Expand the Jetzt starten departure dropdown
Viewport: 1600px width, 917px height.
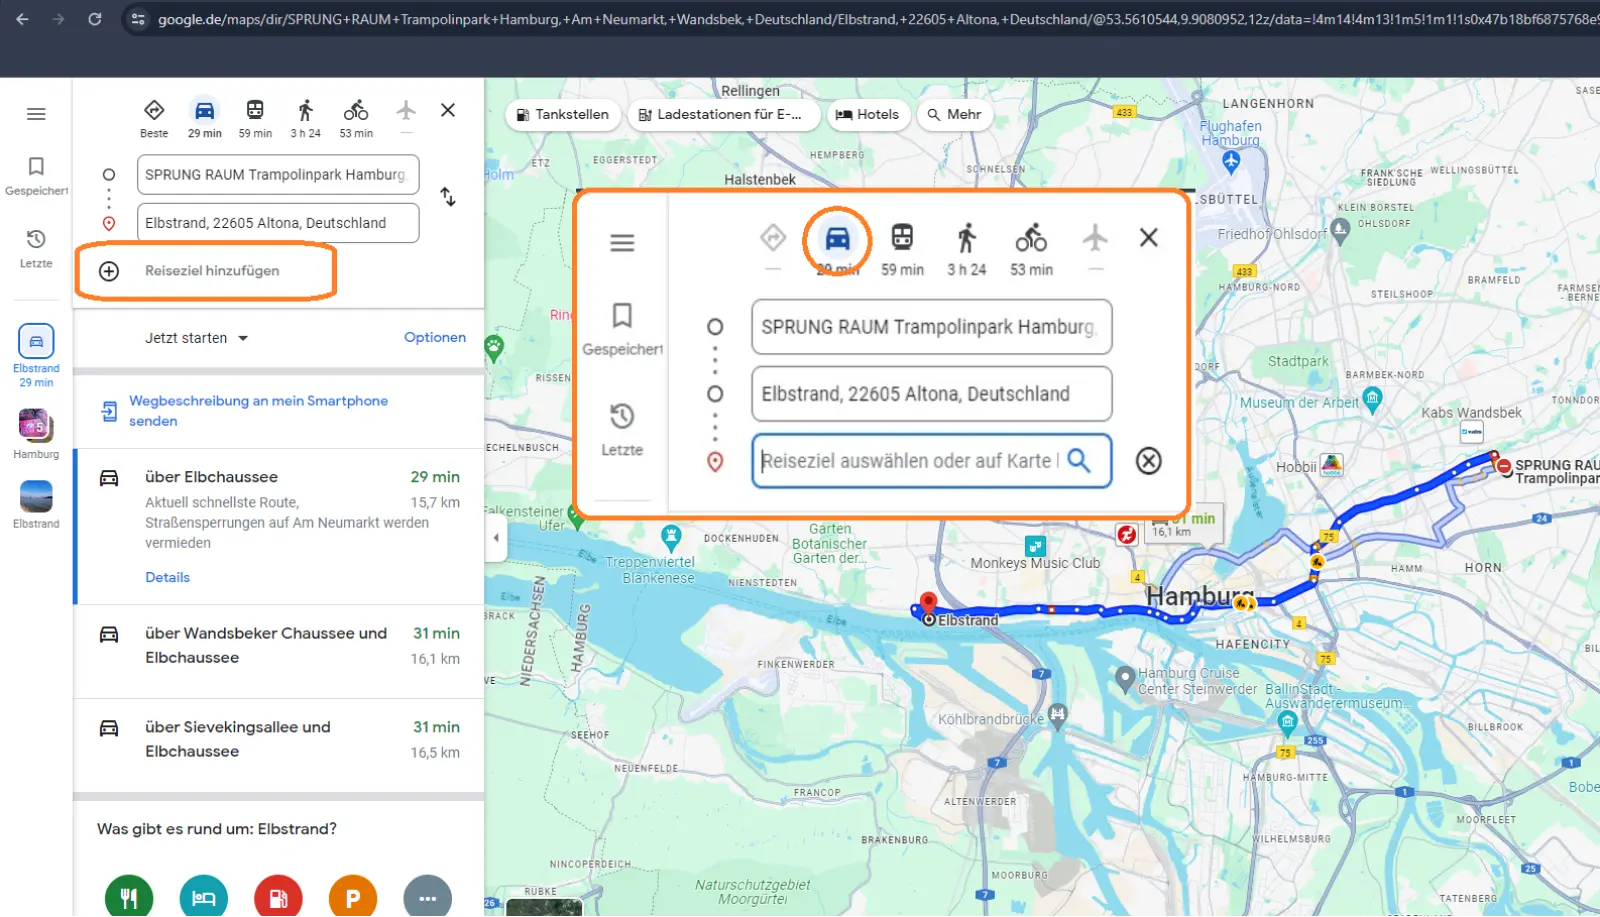[x=197, y=338]
